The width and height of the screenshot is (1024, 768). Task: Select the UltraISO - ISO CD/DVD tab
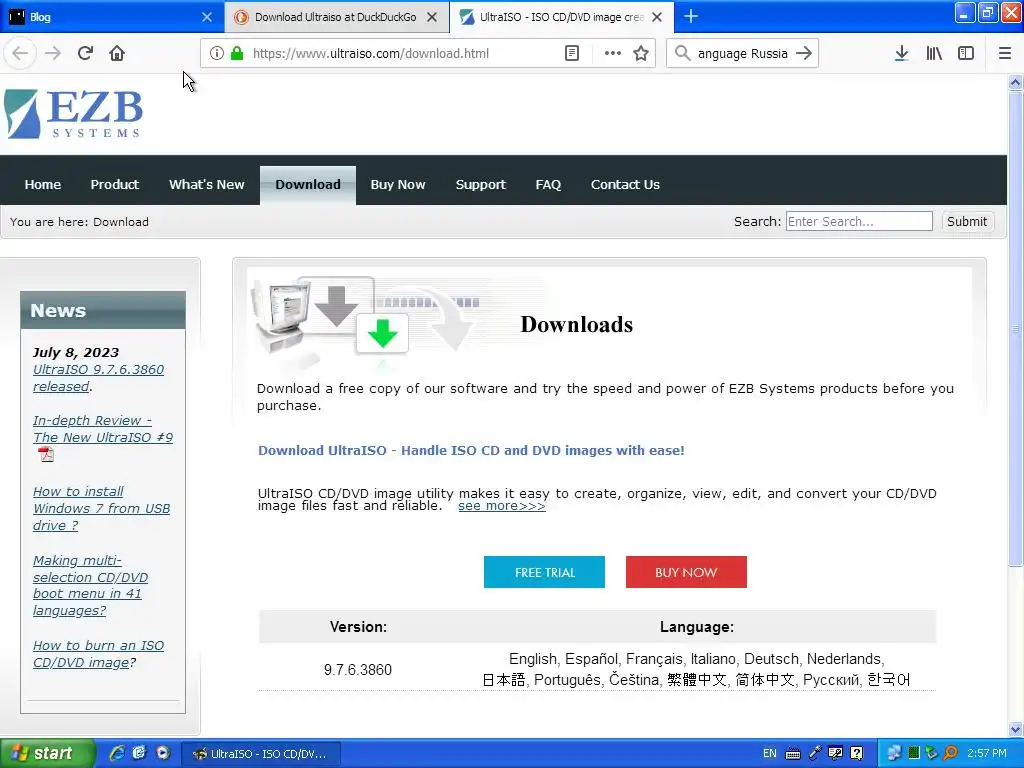(x=562, y=17)
